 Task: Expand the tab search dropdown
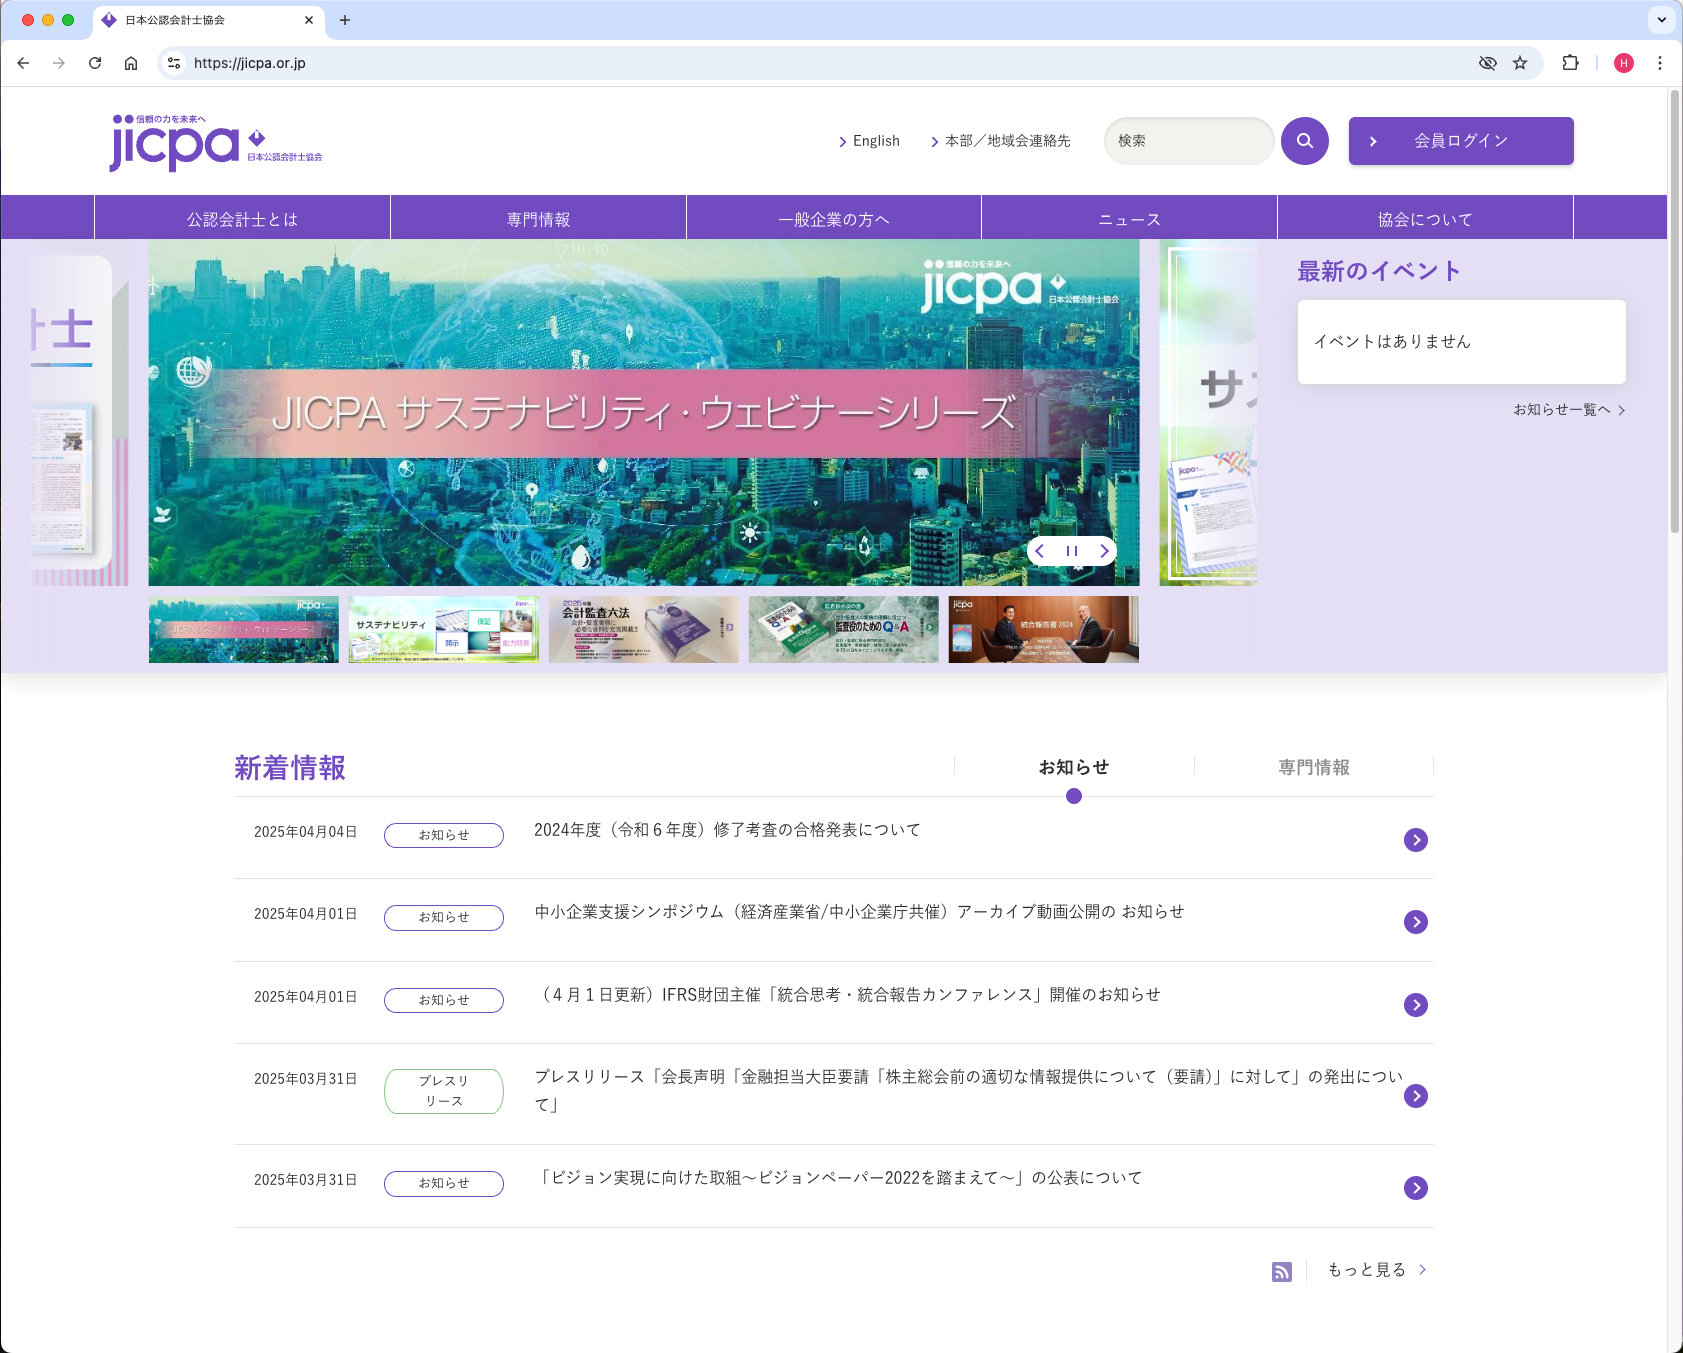point(1662,19)
